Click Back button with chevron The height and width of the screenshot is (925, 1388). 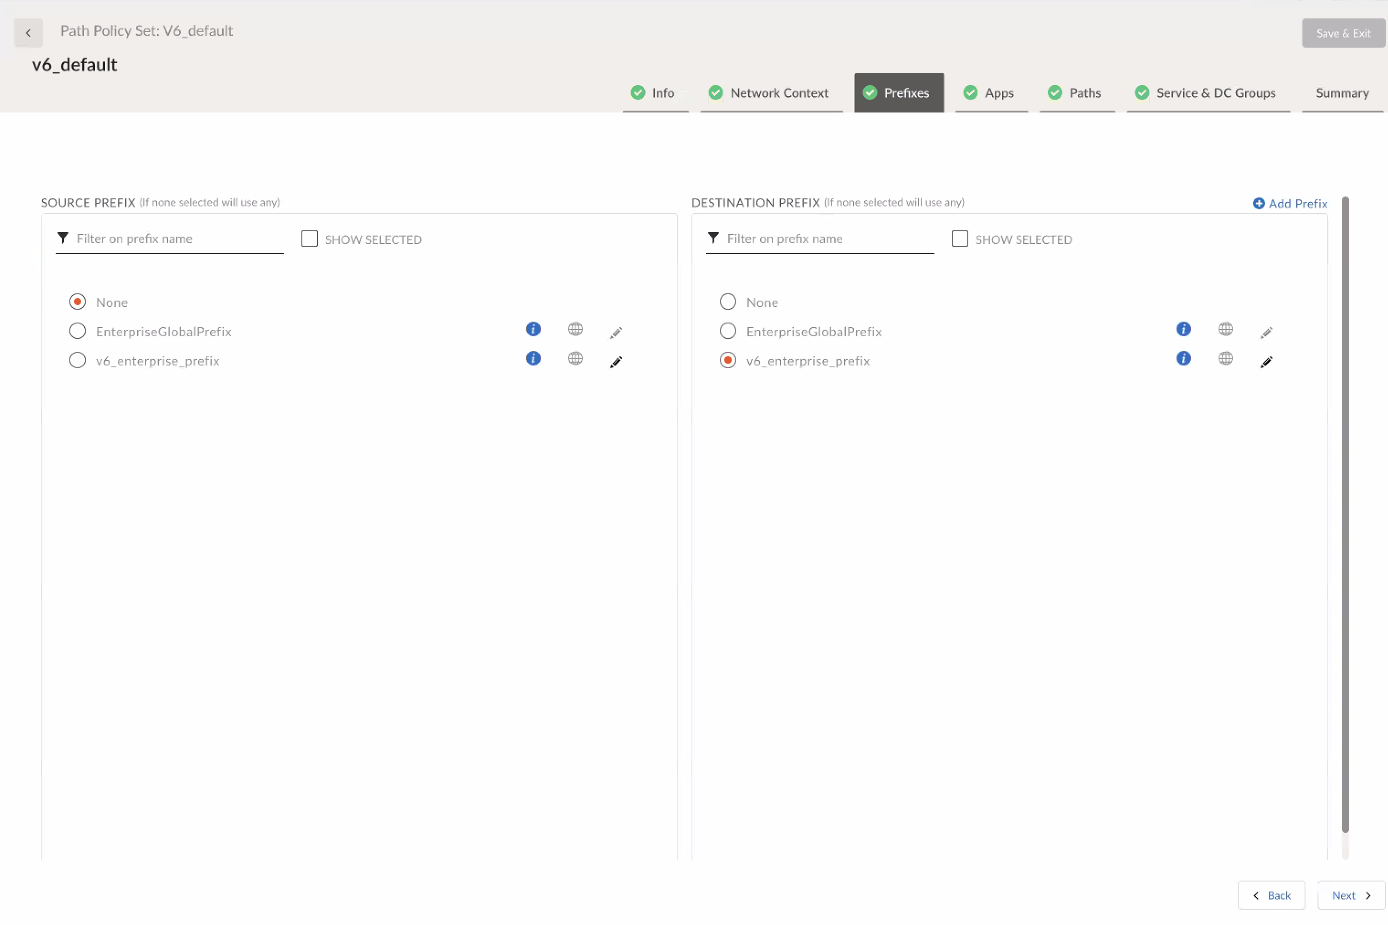click(x=1271, y=895)
